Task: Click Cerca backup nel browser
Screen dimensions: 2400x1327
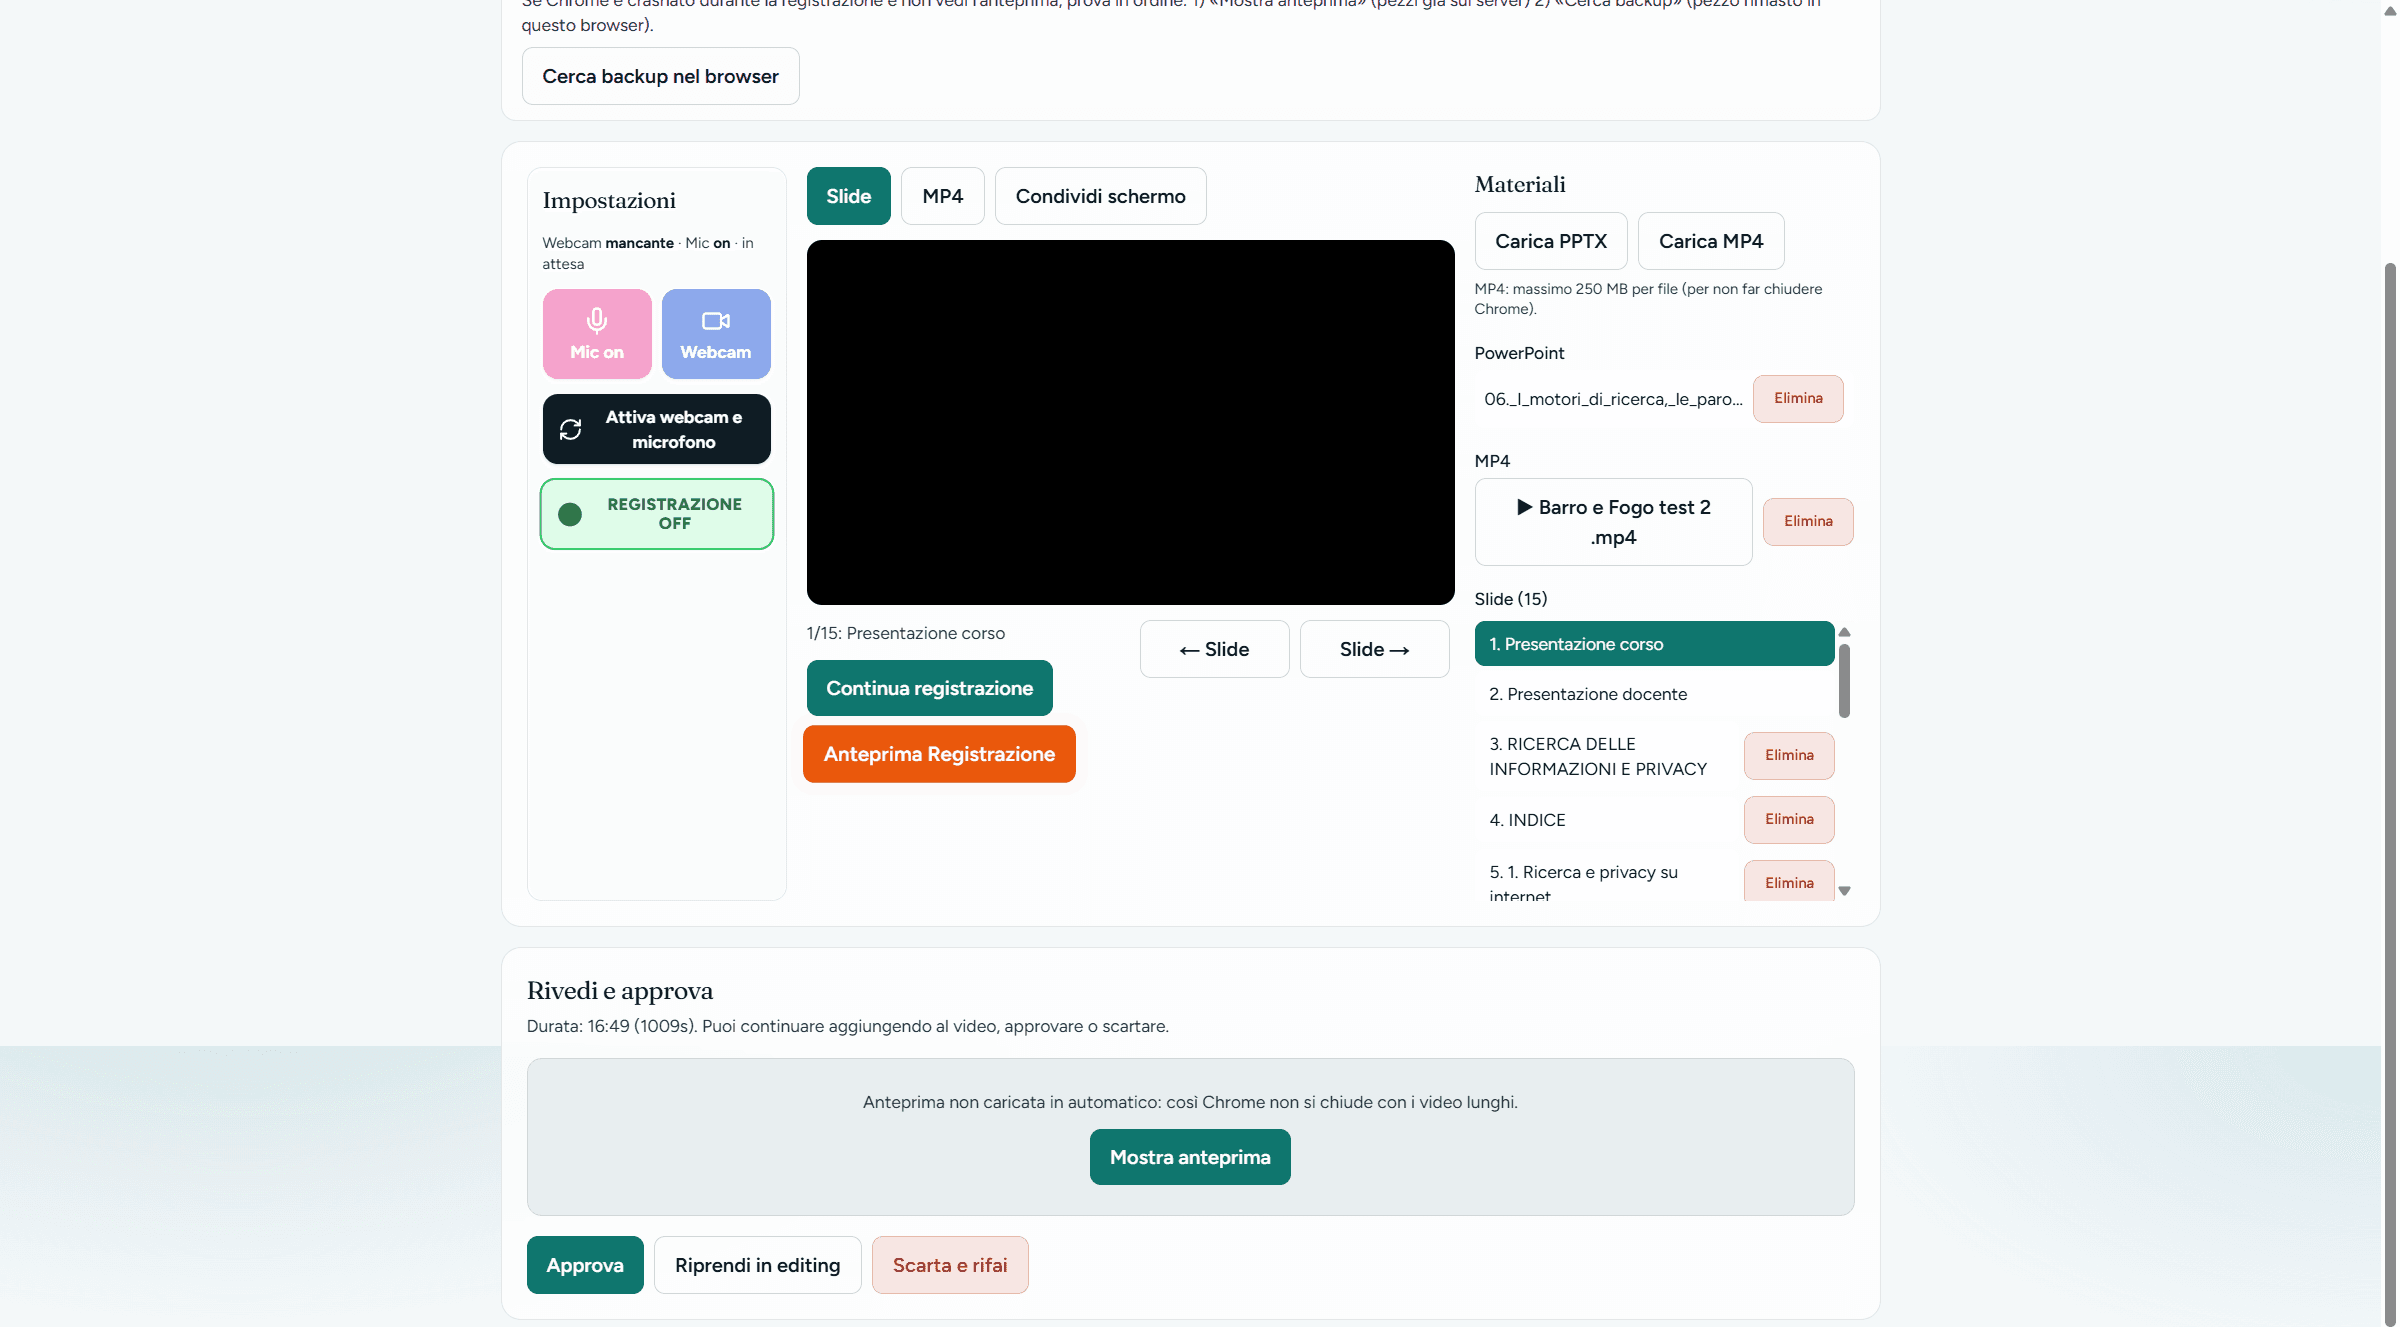Action: 660,76
